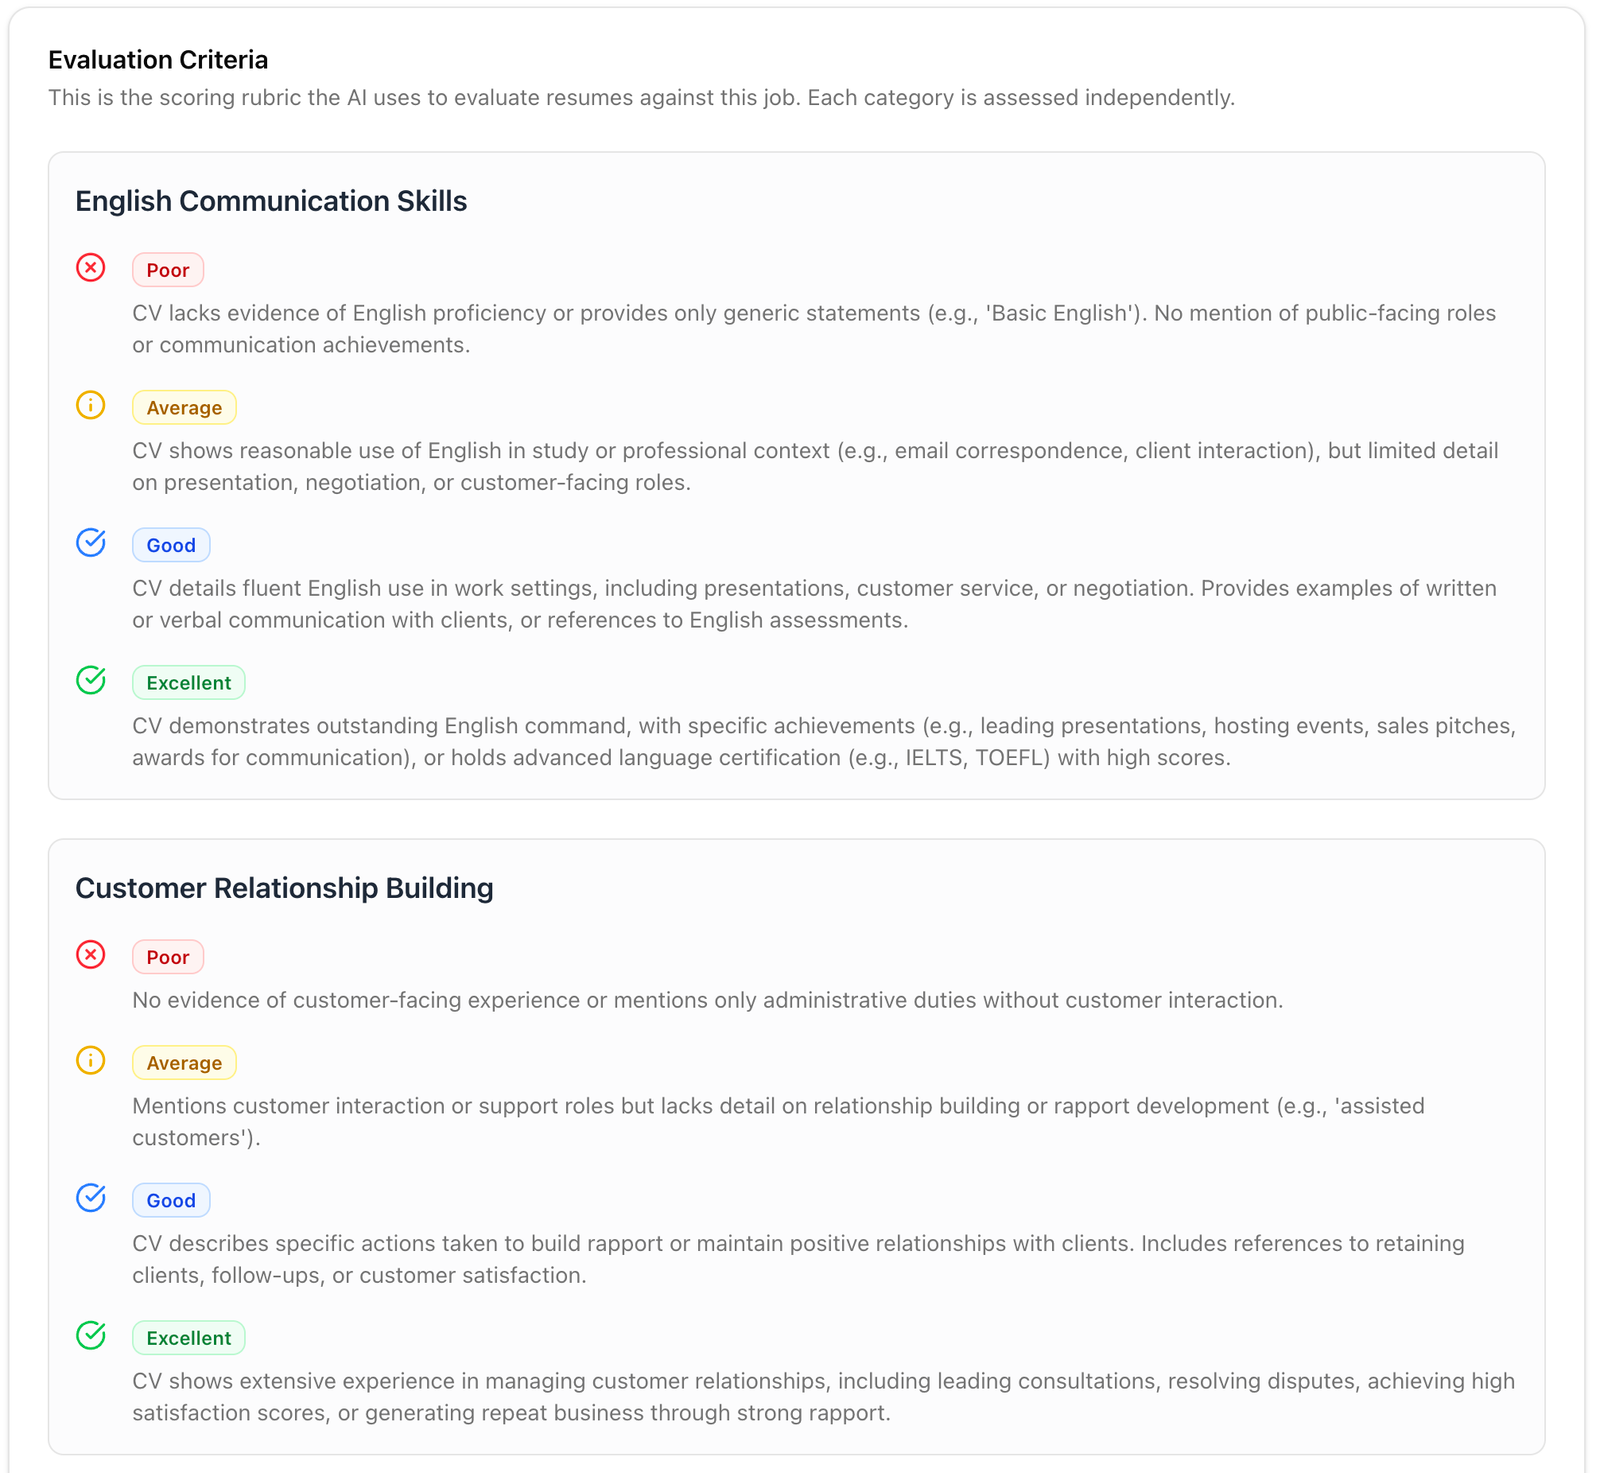Screen dimensions: 1600x1473
Task: Click the blue check icon in English Communication Skills
Action: (x=91, y=542)
